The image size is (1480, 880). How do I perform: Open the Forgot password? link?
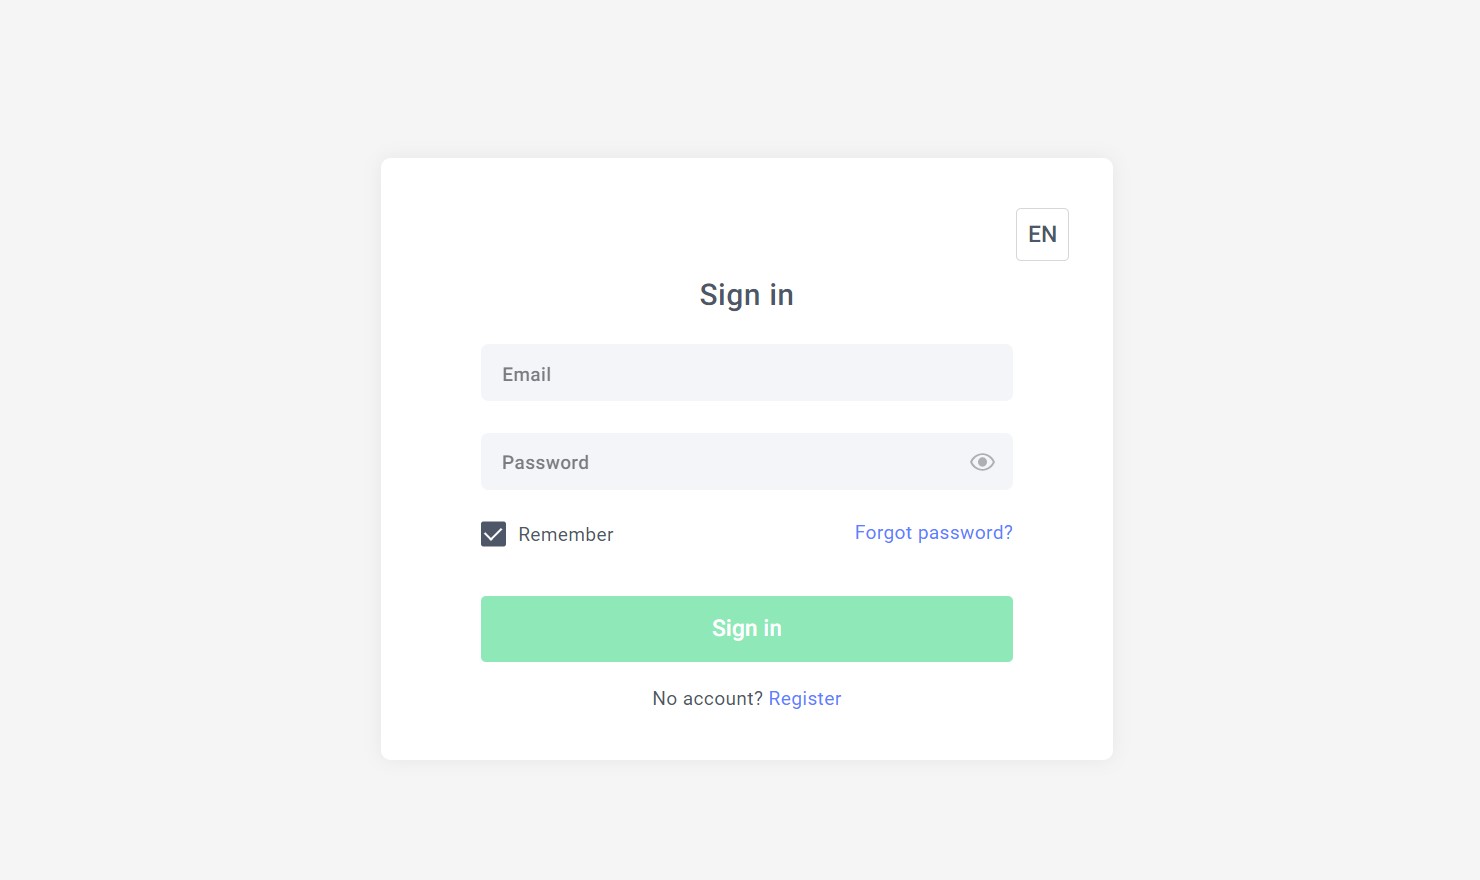click(934, 533)
